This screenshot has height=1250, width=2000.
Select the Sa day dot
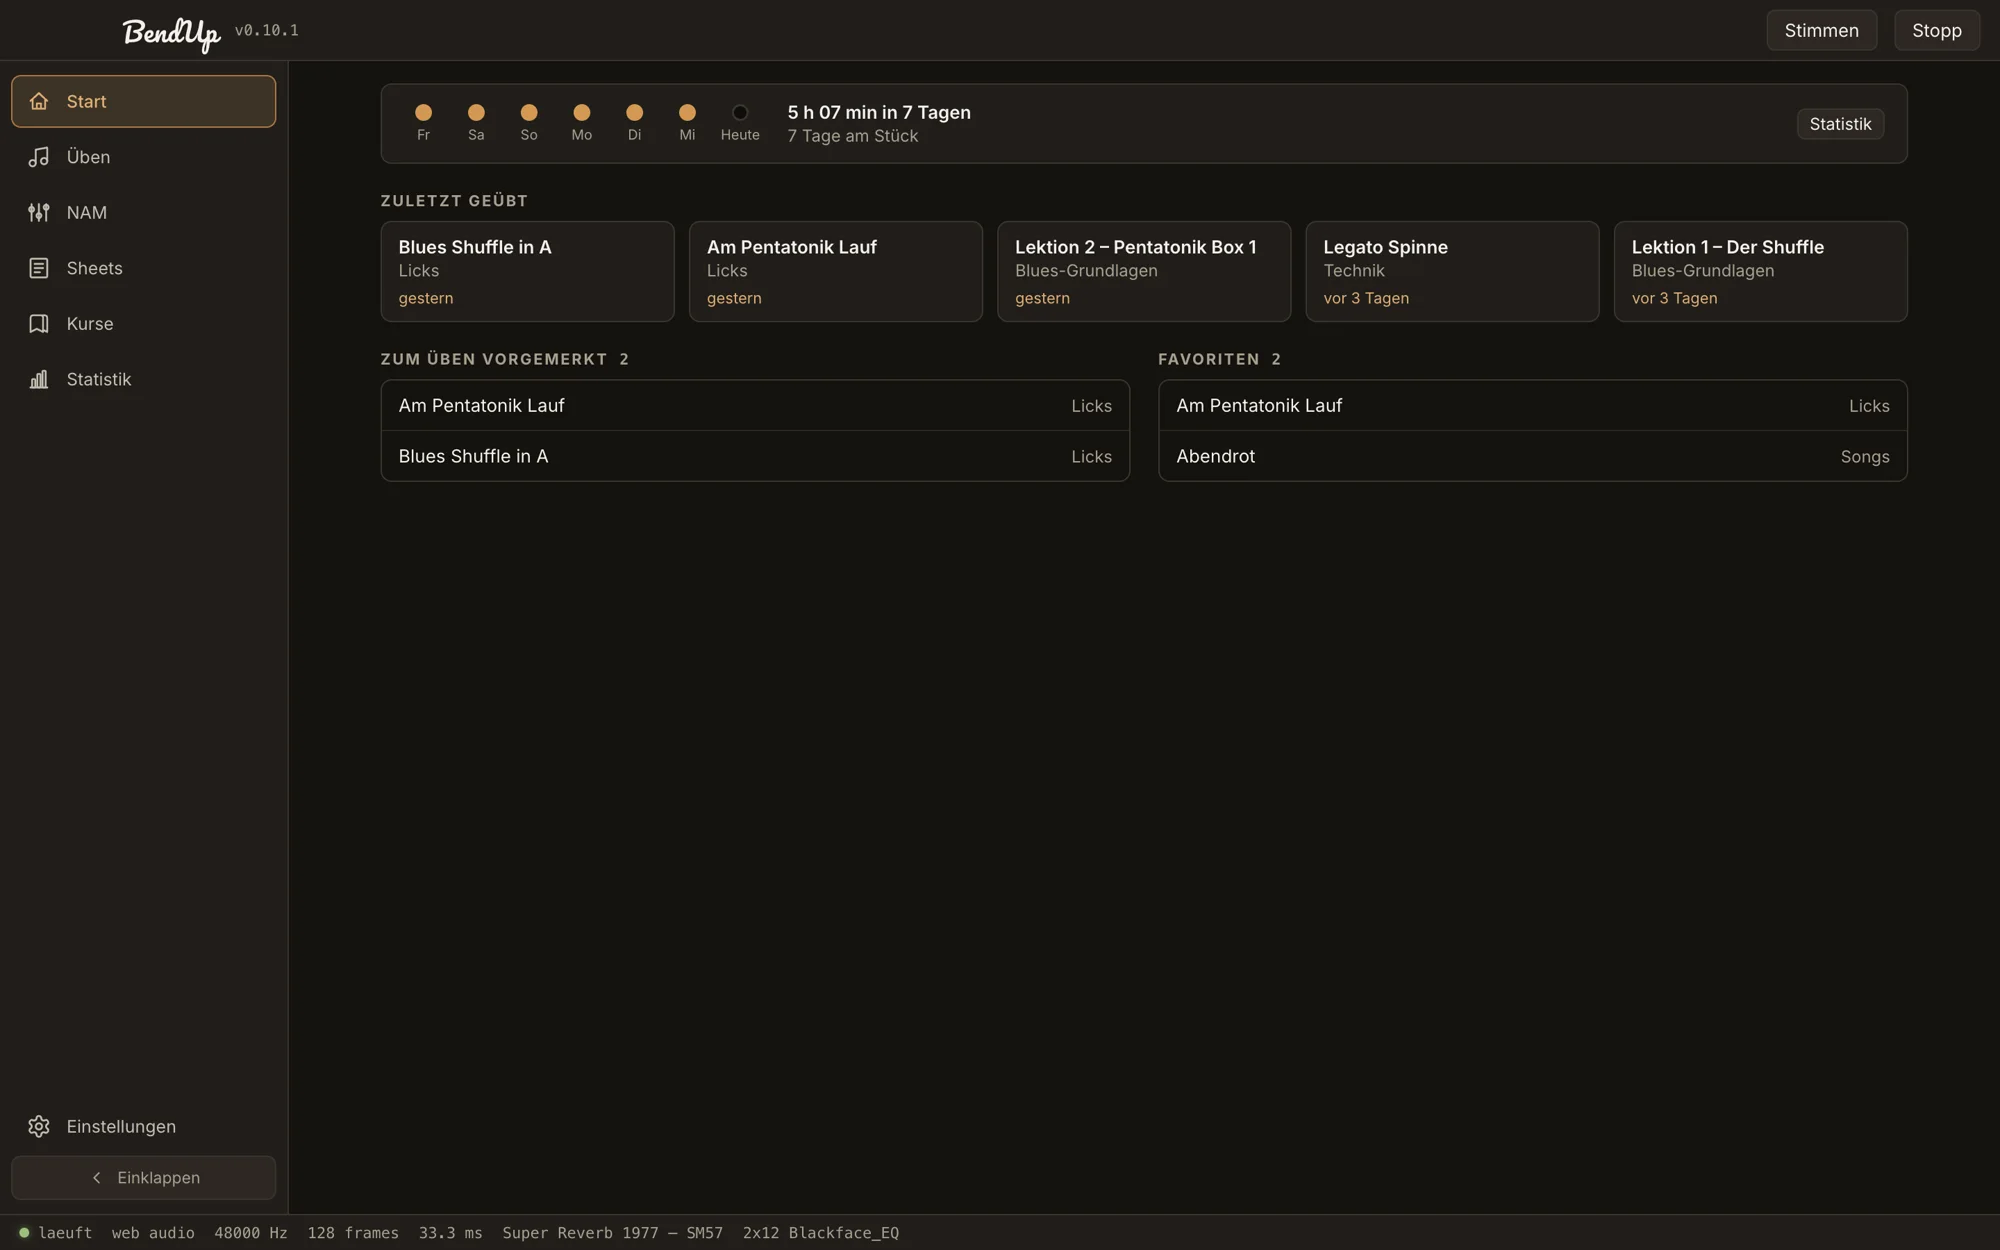click(476, 112)
